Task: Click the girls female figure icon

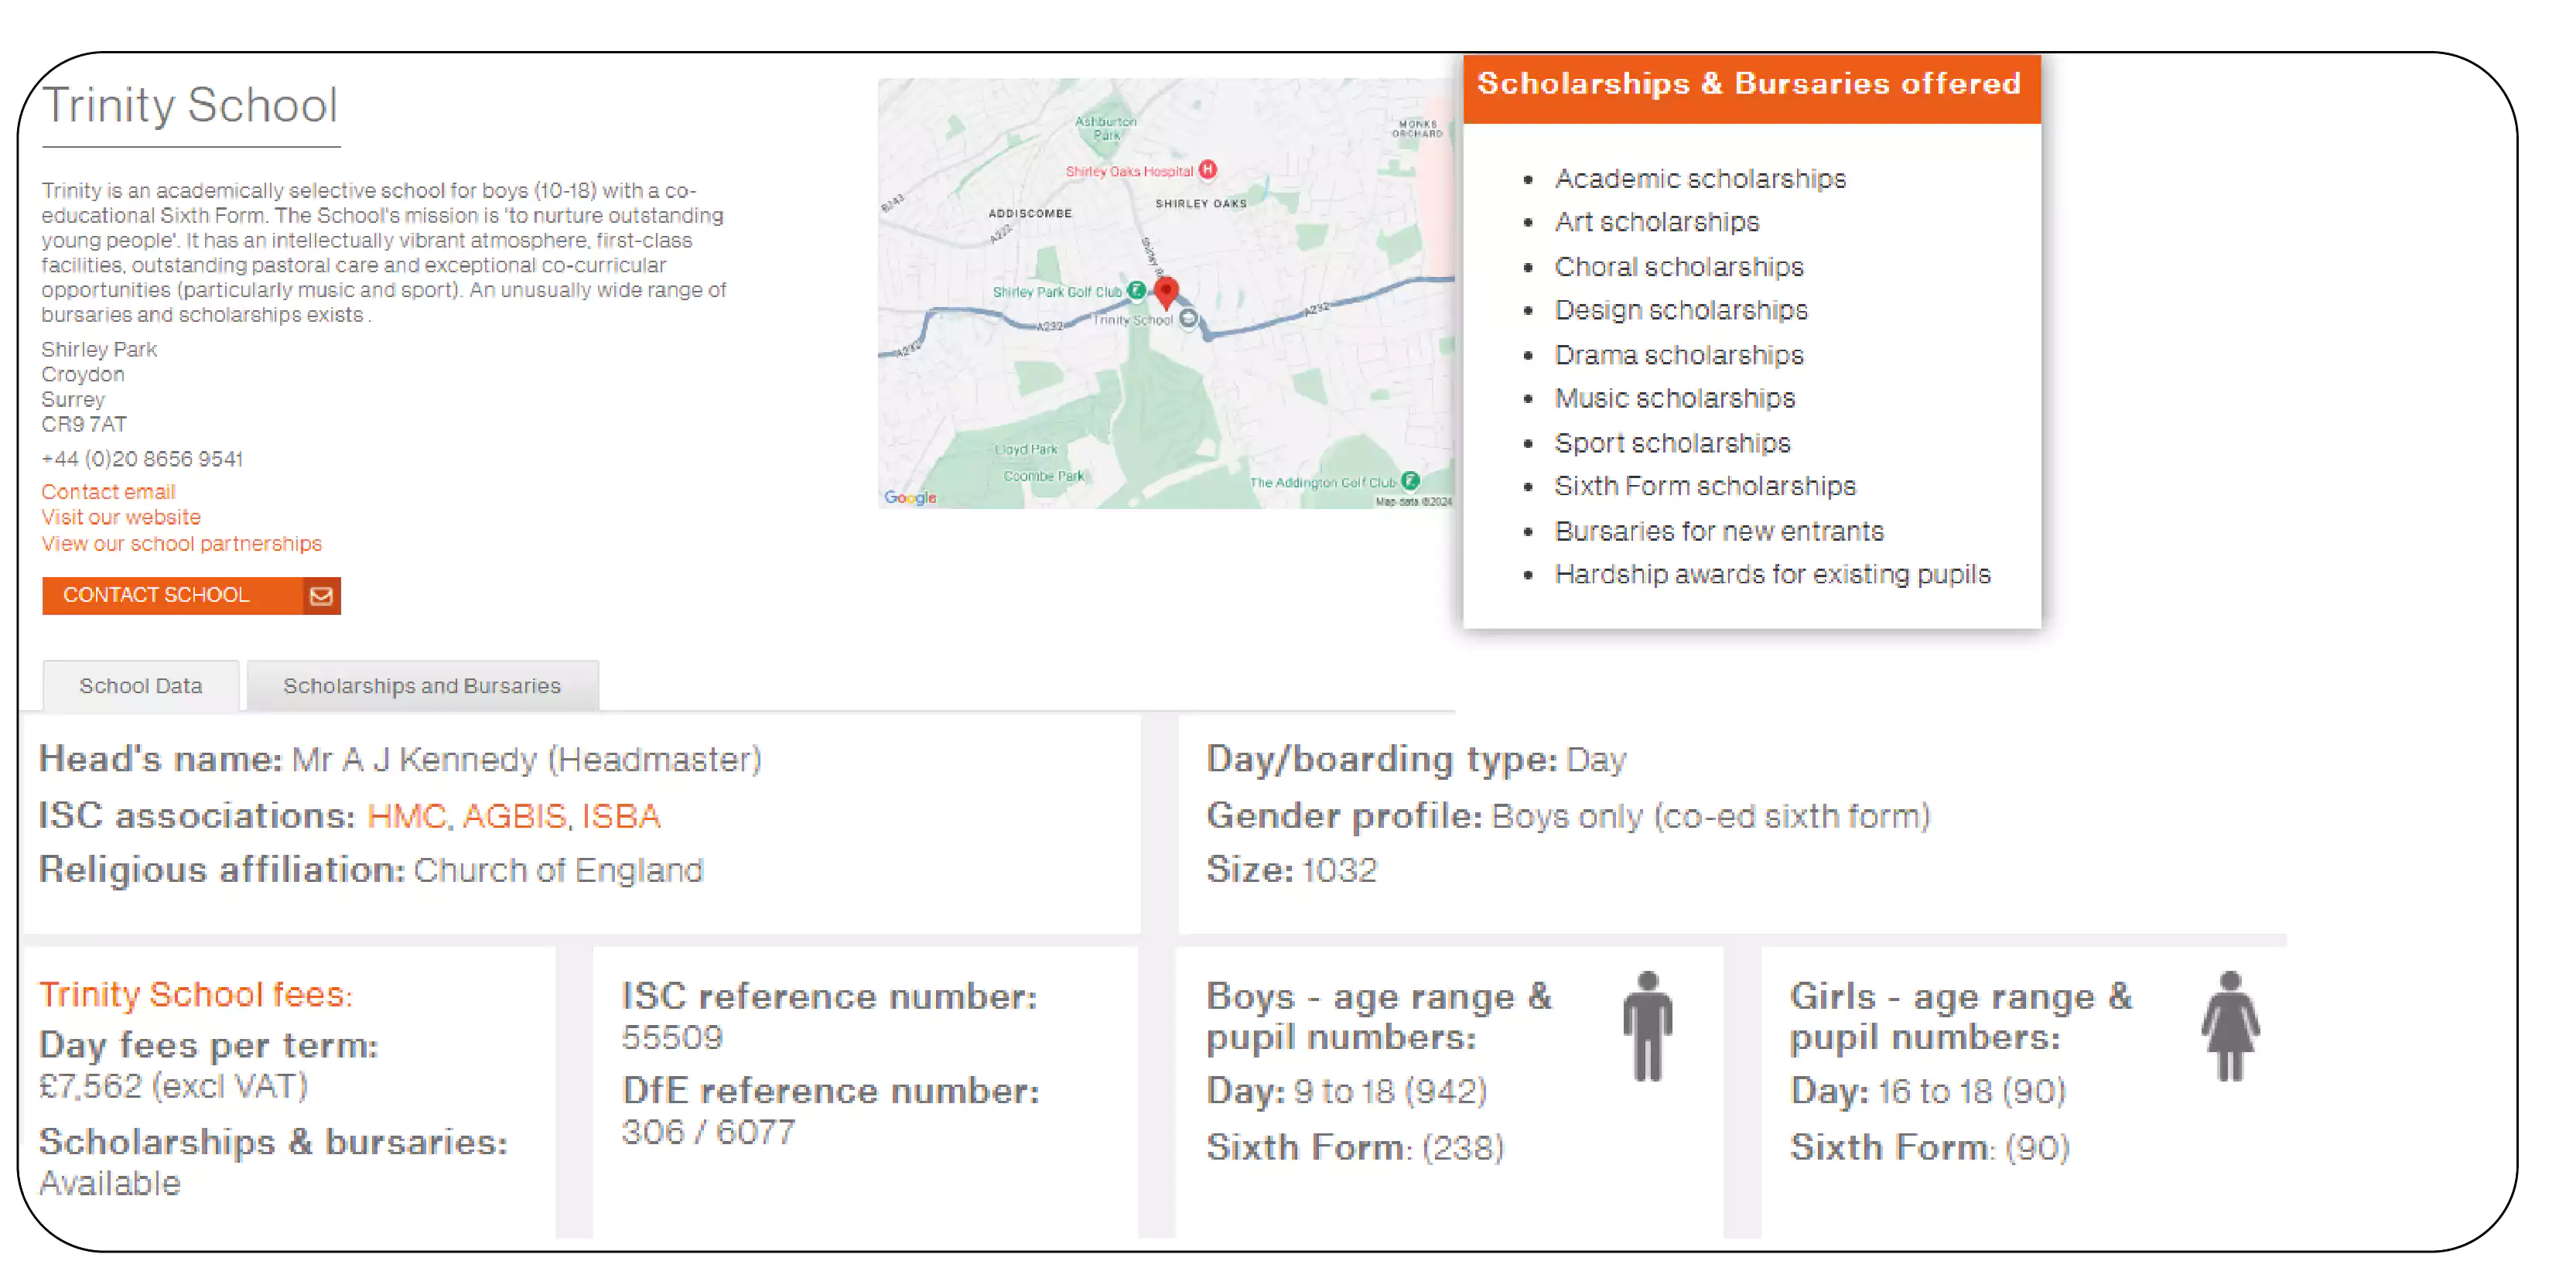Action: pyautogui.click(x=2230, y=1027)
